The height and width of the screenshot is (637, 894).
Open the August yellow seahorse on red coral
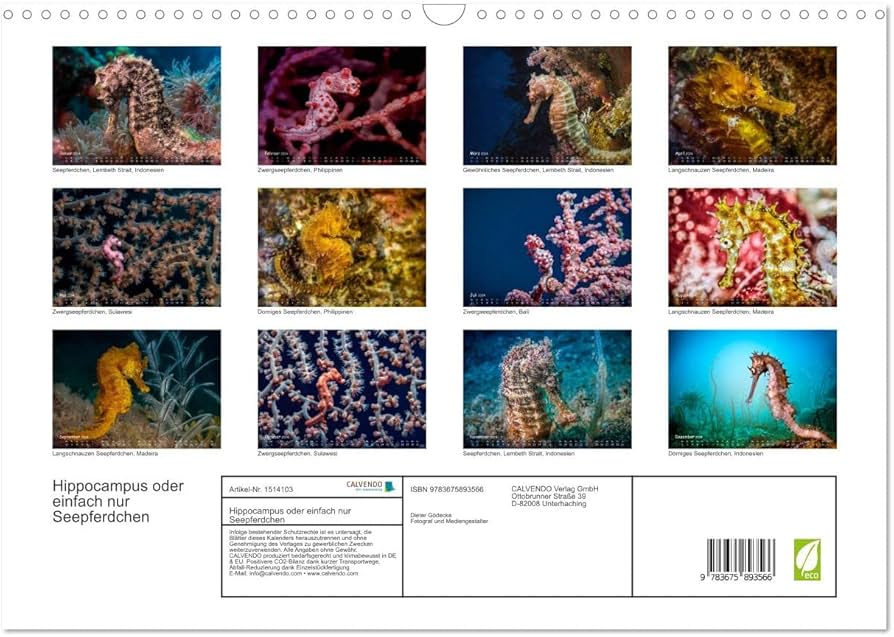[753, 247]
